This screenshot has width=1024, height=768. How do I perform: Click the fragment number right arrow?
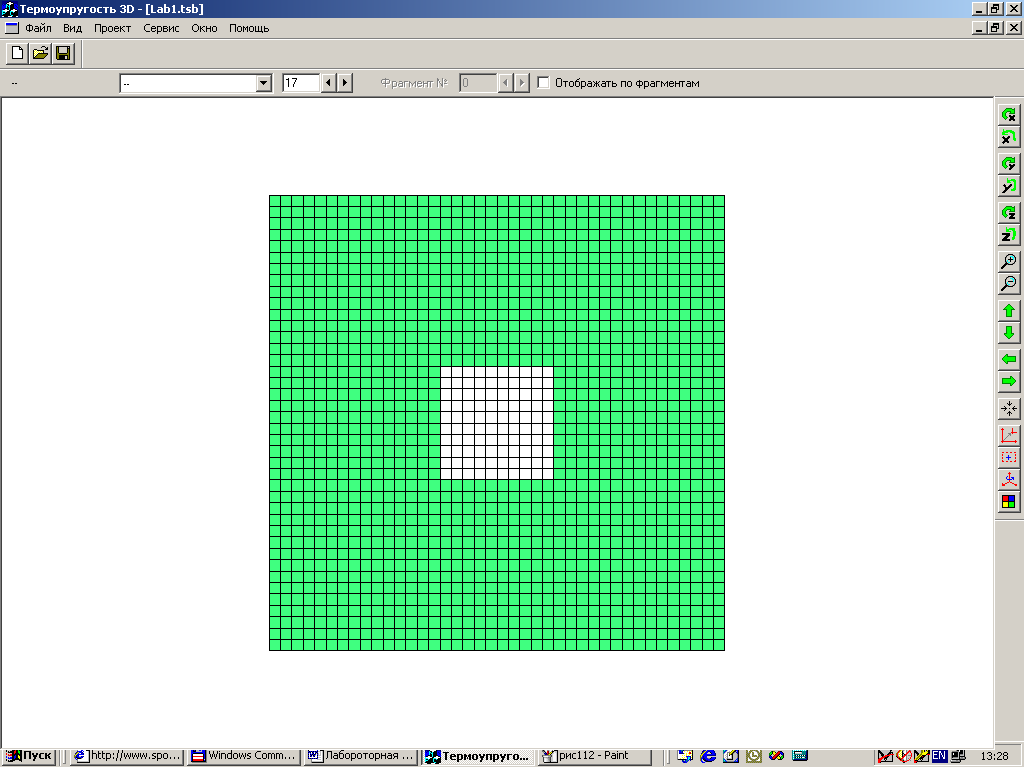click(x=522, y=83)
